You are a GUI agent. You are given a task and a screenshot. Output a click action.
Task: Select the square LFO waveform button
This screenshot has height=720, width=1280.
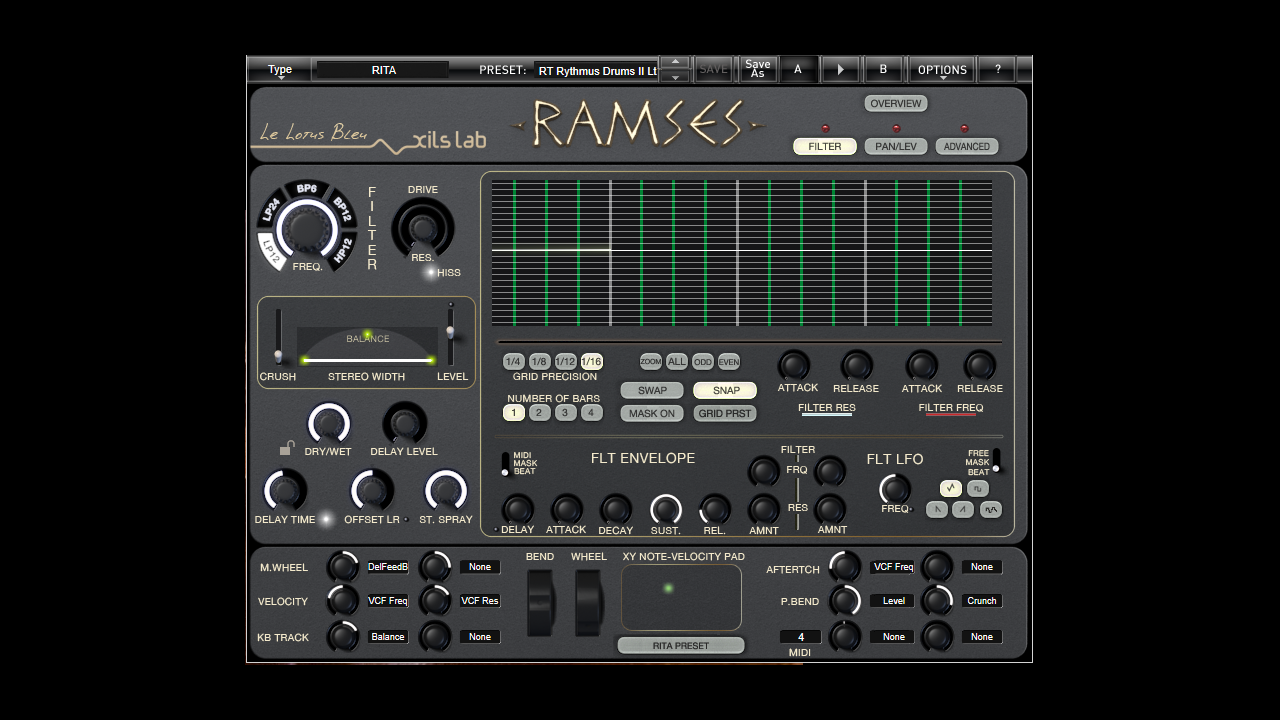tap(978, 488)
